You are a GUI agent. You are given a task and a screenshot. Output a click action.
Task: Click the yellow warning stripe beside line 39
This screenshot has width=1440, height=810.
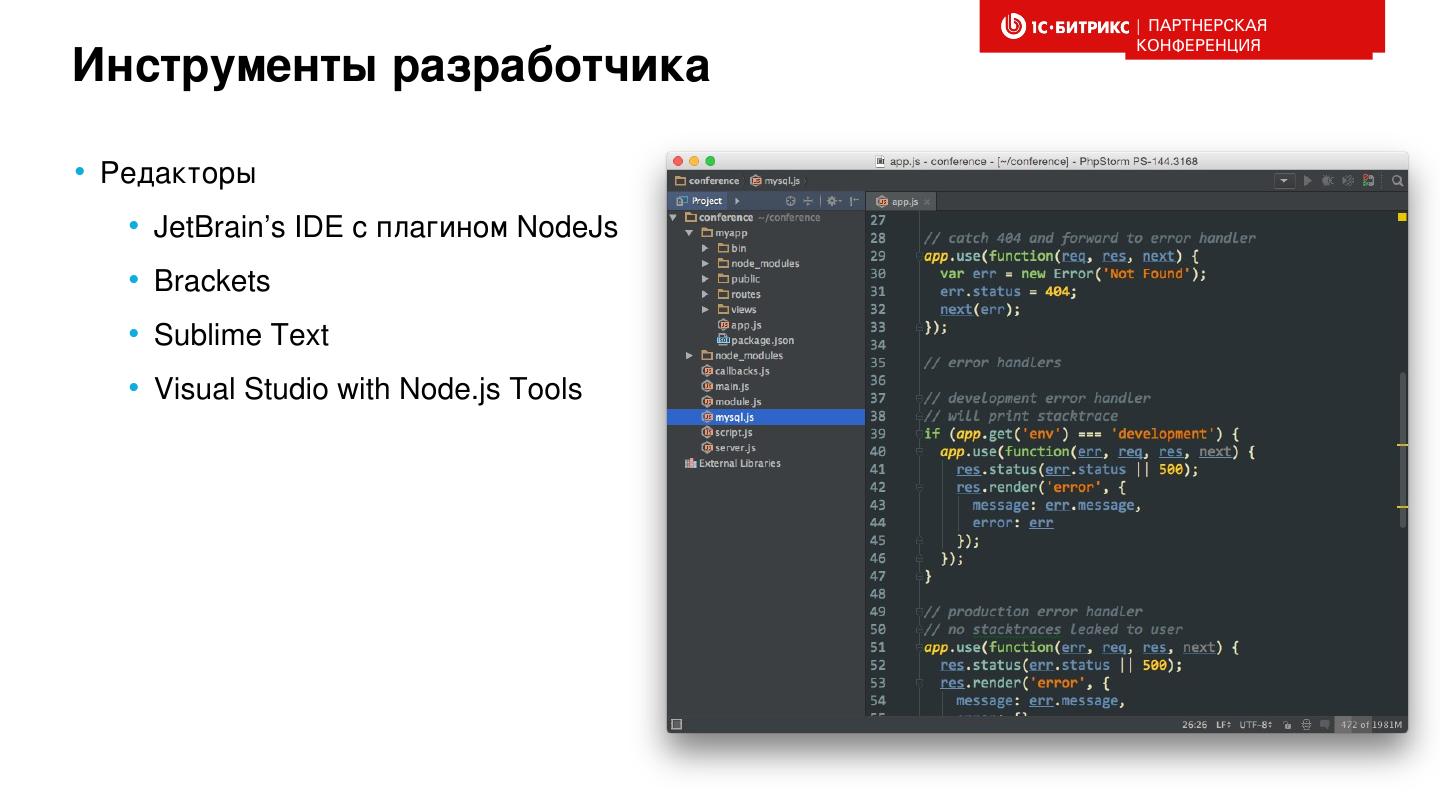click(1402, 444)
